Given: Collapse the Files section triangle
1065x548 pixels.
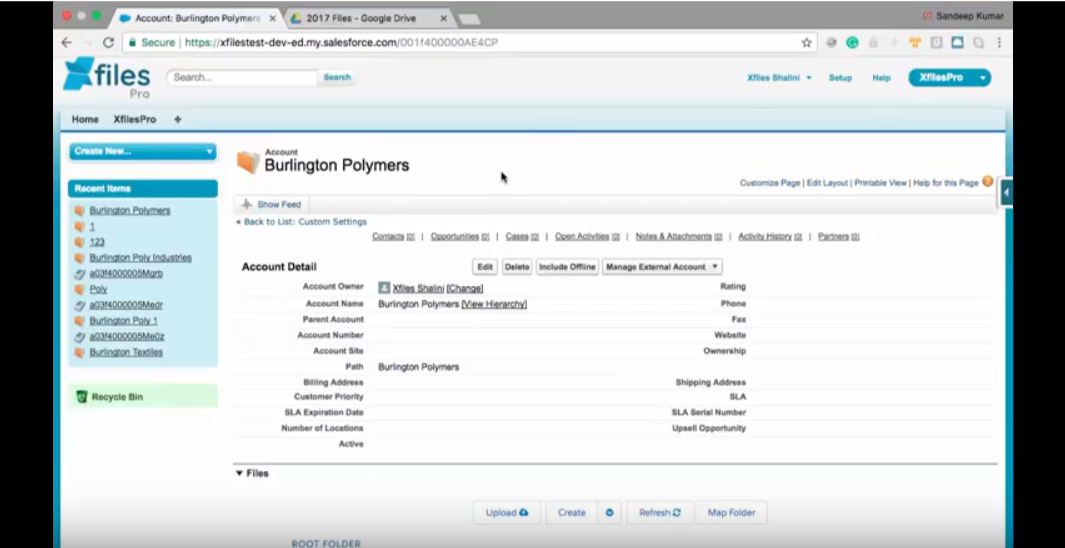Looking at the screenshot, I should click(x=239, y=473).
